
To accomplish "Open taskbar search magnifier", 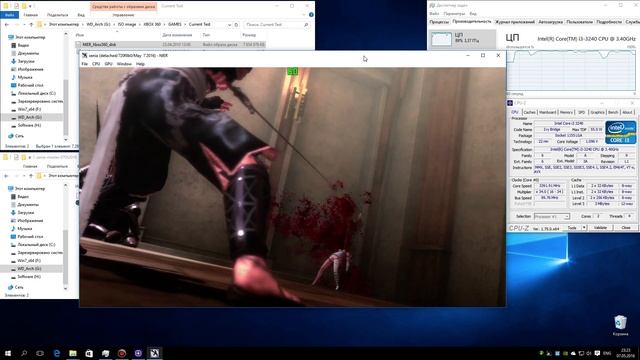I will [24, 353].
